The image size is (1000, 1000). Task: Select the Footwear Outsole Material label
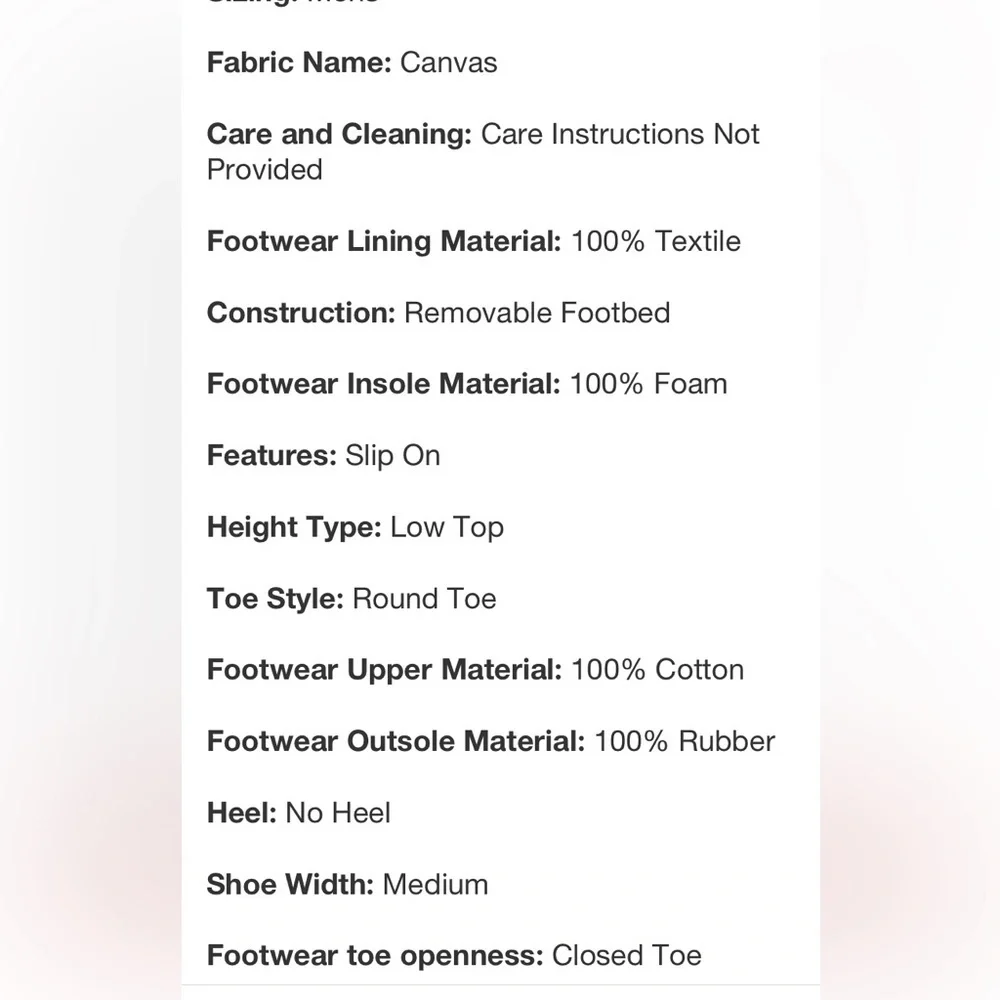point(396,742)
